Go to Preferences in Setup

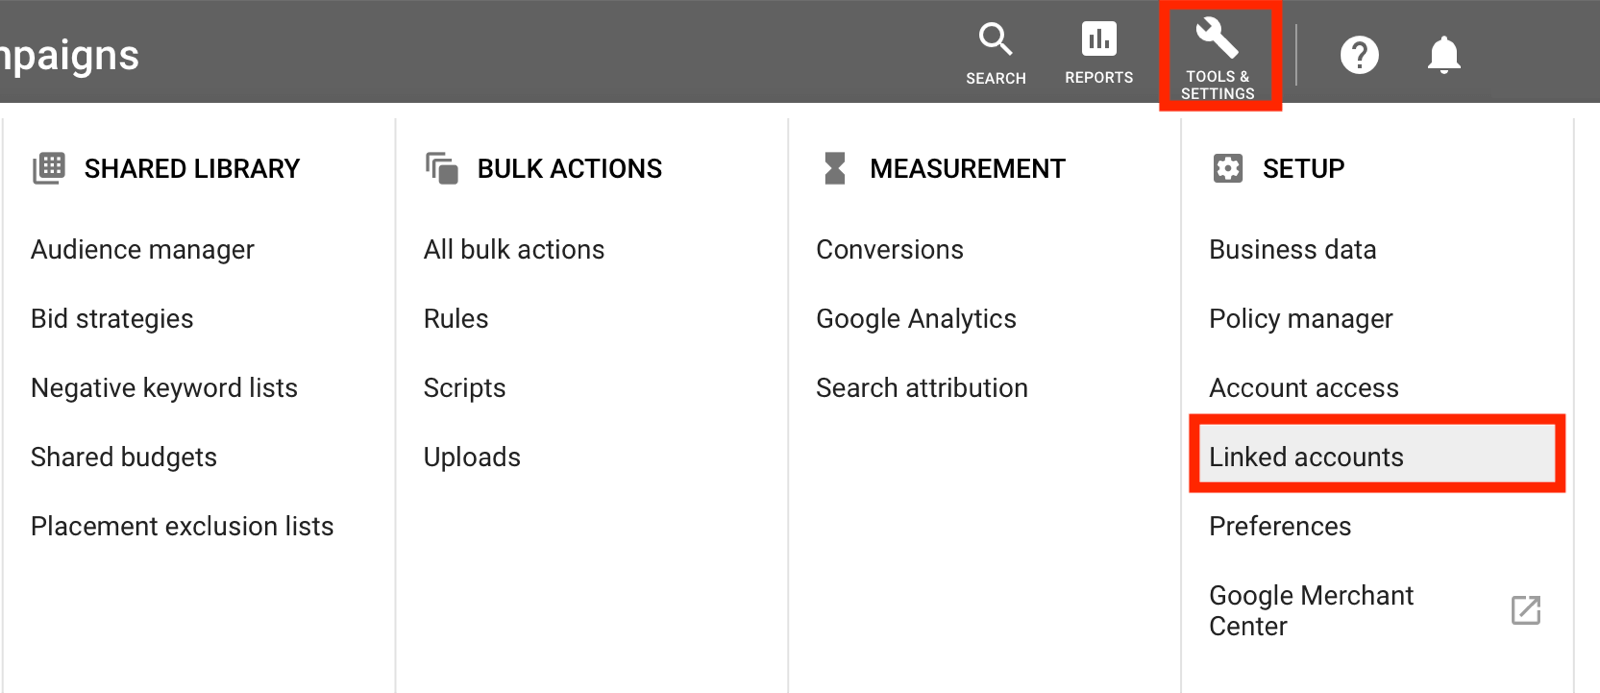(1280, 526)
